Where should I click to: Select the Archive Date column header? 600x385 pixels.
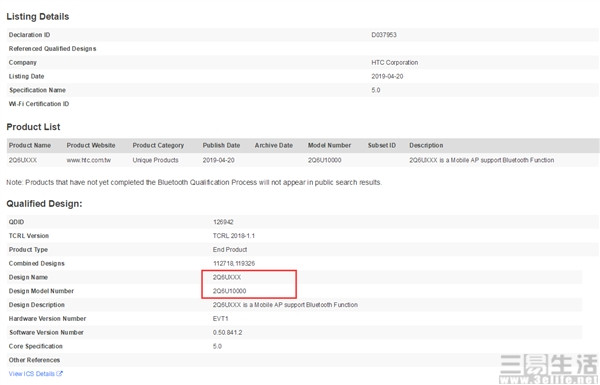[x=274, y=145]
